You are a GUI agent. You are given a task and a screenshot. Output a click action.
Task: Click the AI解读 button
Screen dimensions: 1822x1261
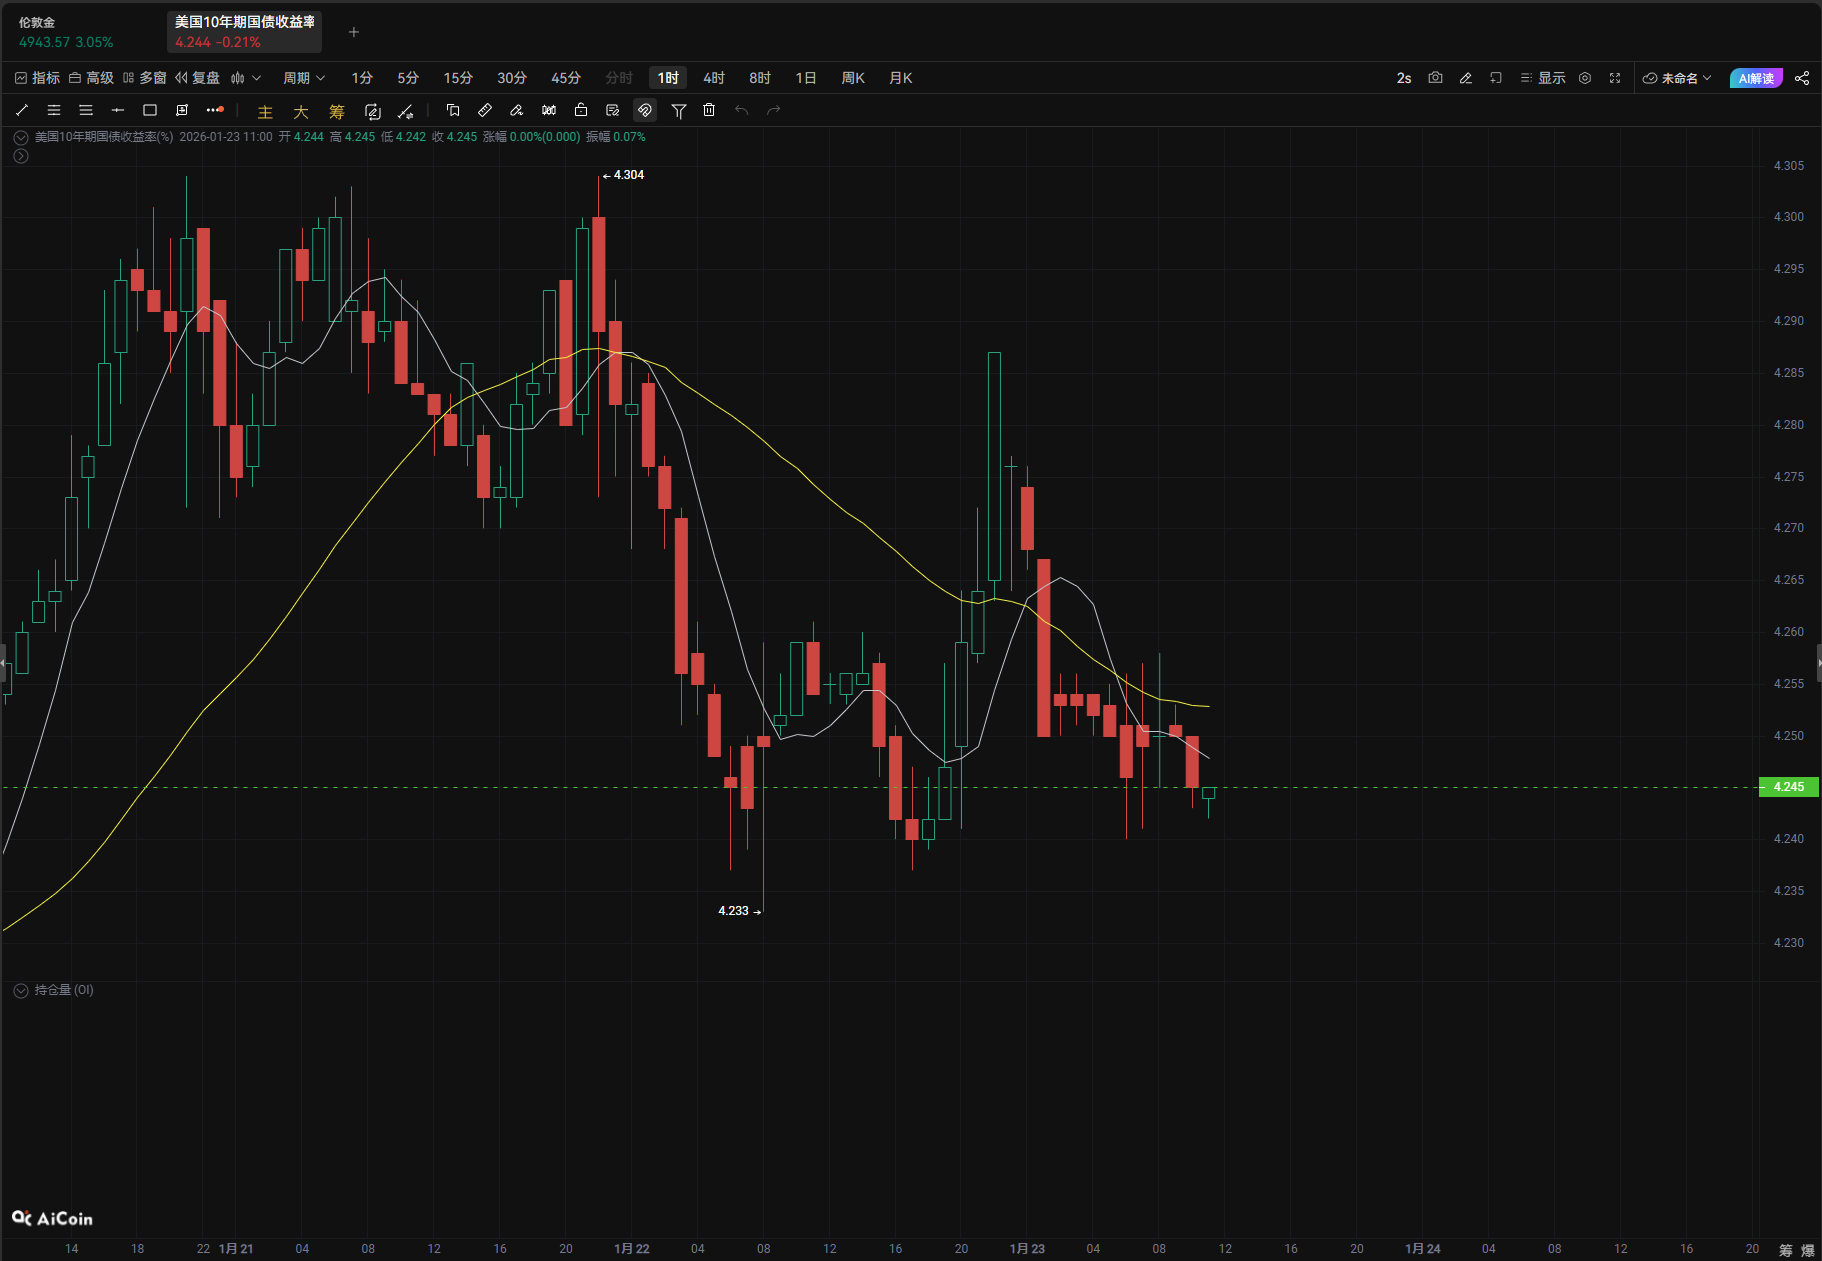[1756, 78]
